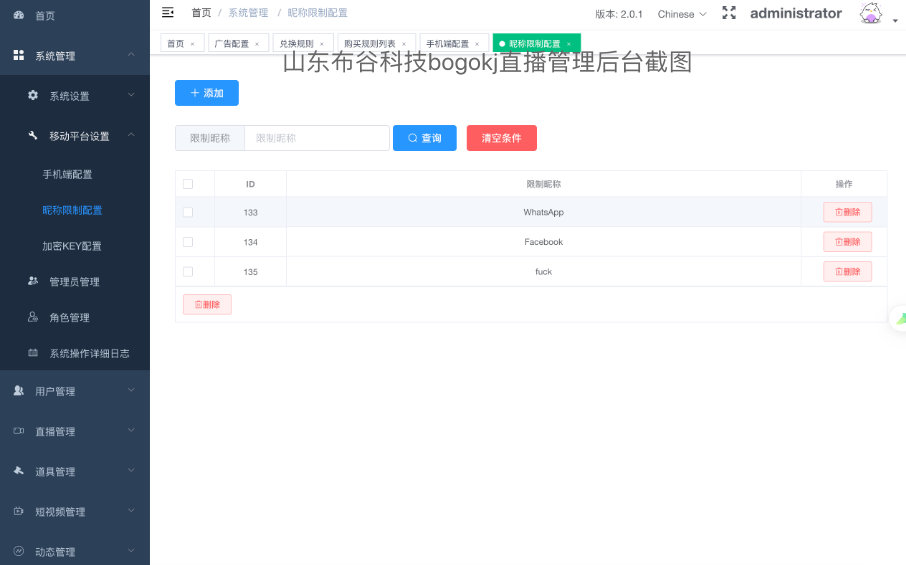Click the wrench icon for 移动平台设置
The image size is (906, 565).
[33, 136]
